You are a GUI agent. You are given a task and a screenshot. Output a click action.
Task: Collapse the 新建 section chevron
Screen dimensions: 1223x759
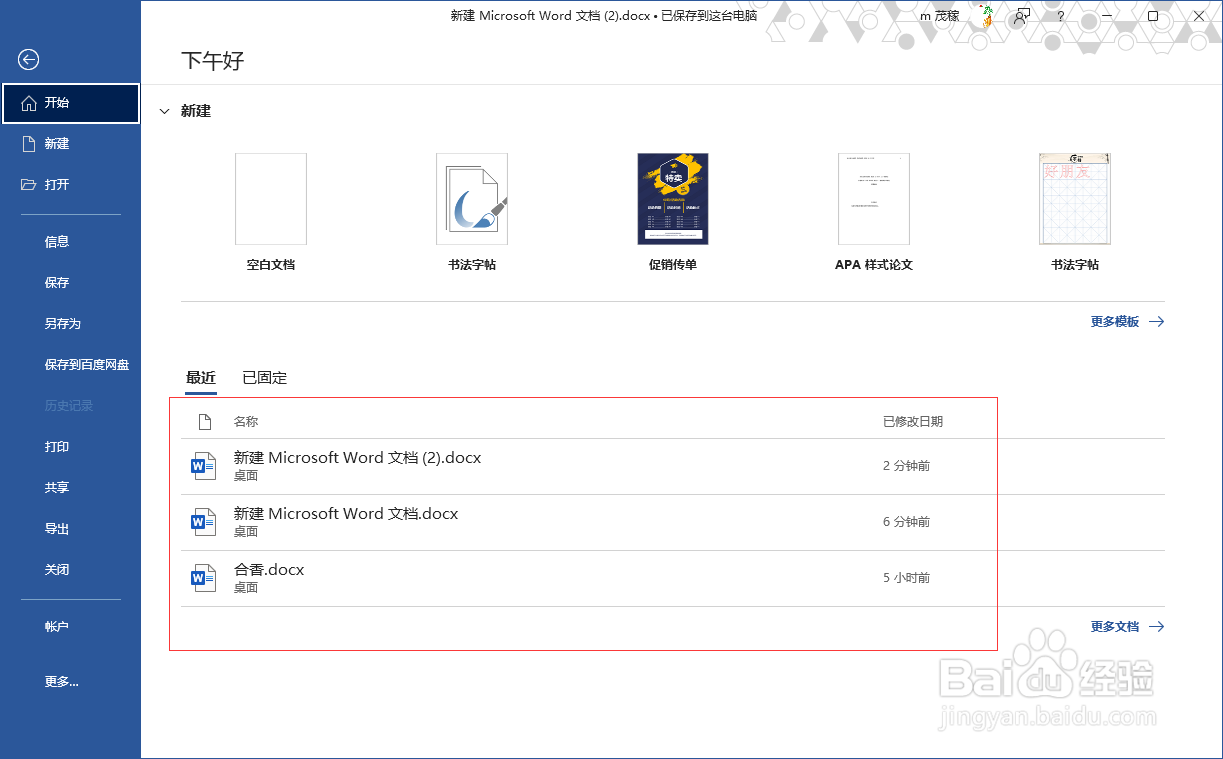click(x=165, y=112)
